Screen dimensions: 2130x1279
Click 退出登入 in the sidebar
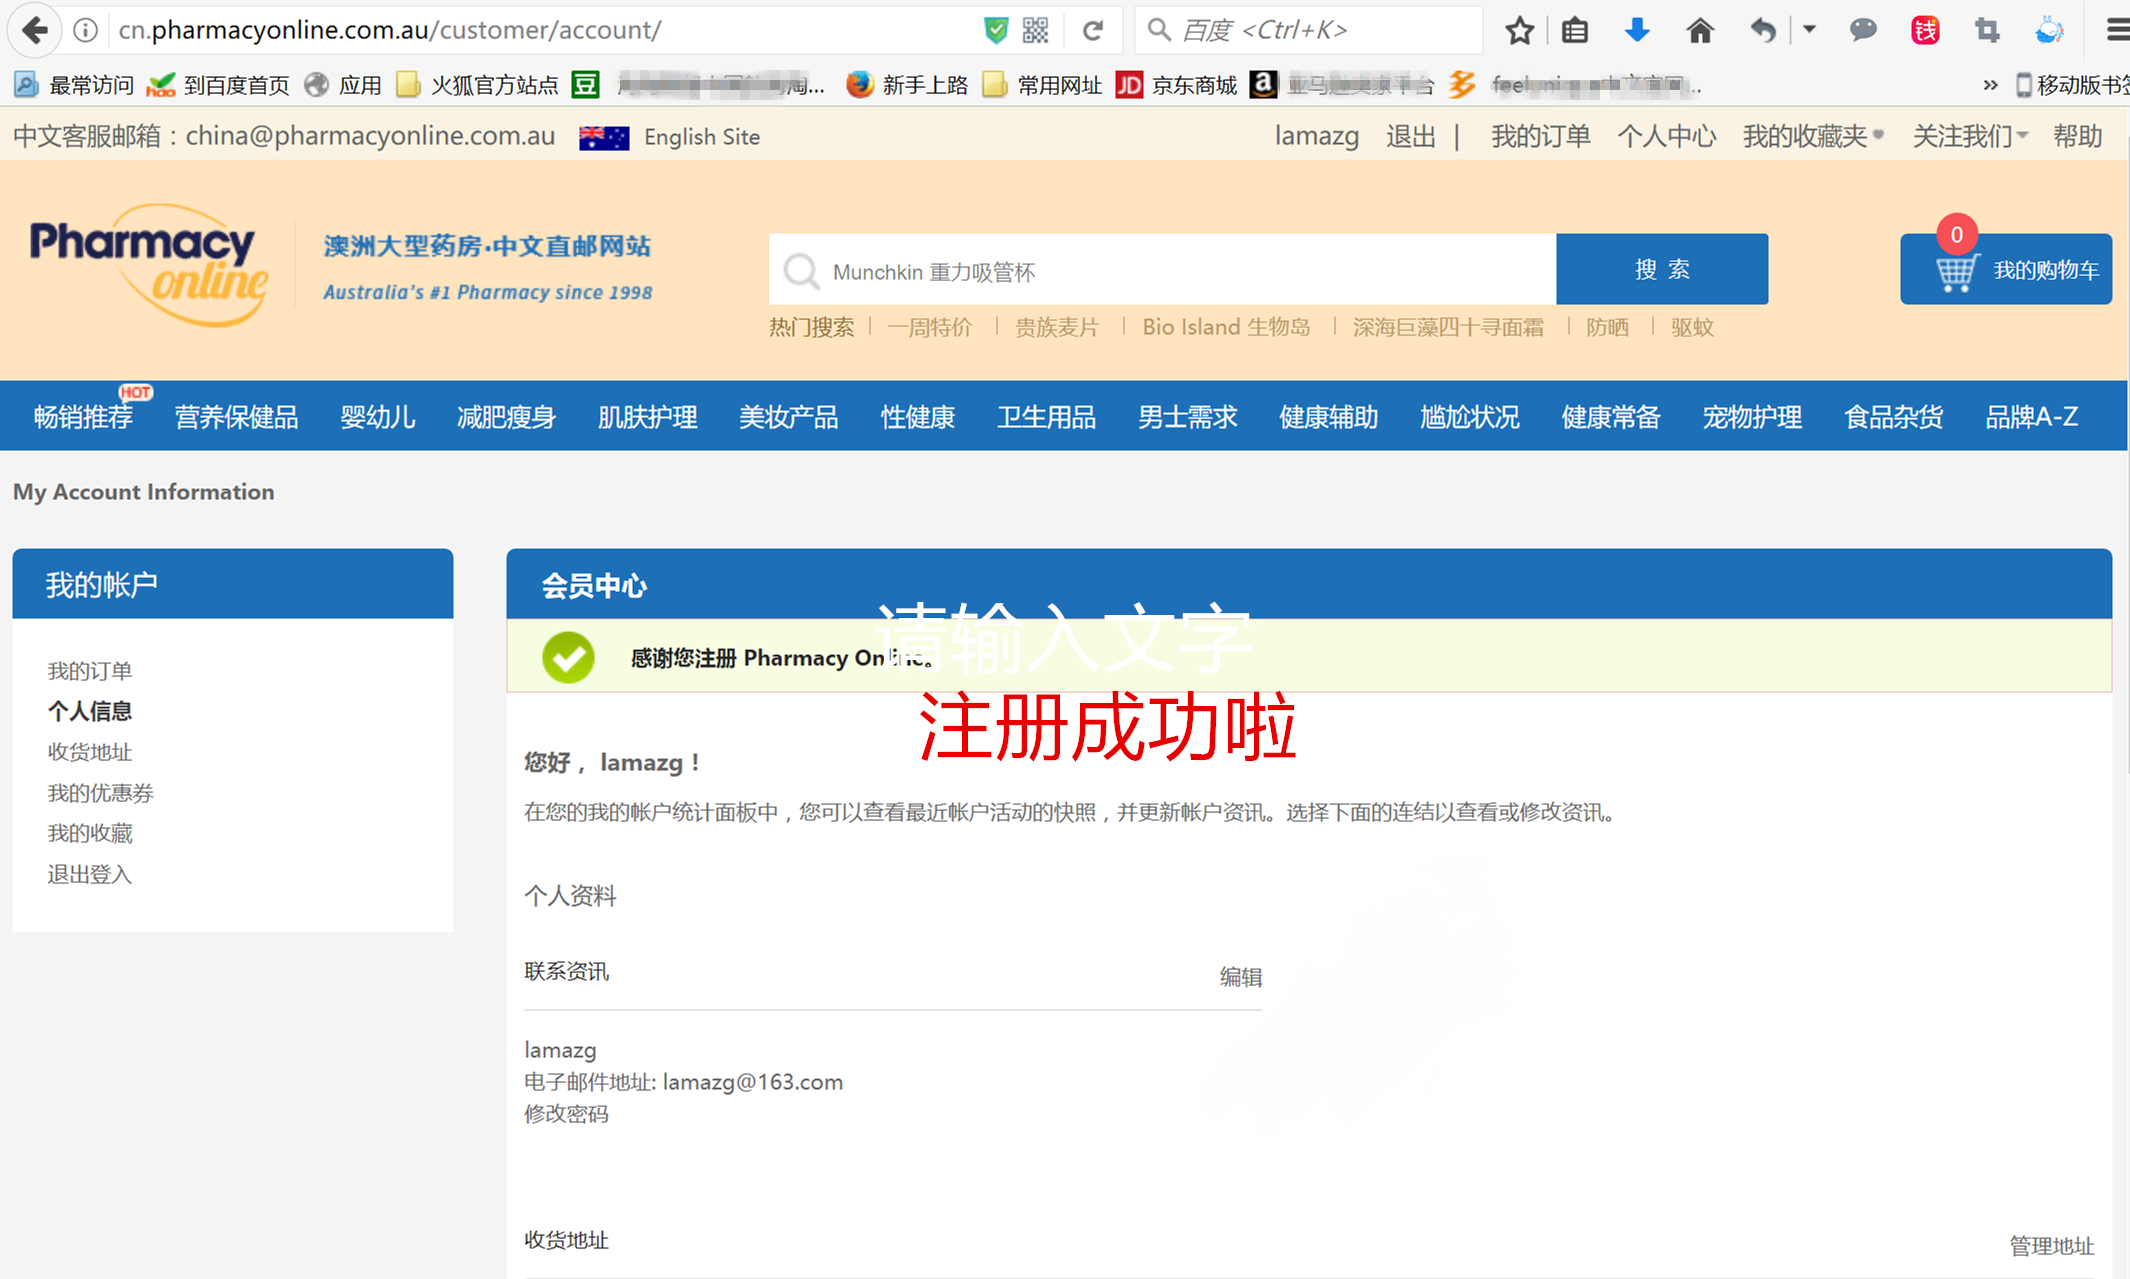(90, 874)
